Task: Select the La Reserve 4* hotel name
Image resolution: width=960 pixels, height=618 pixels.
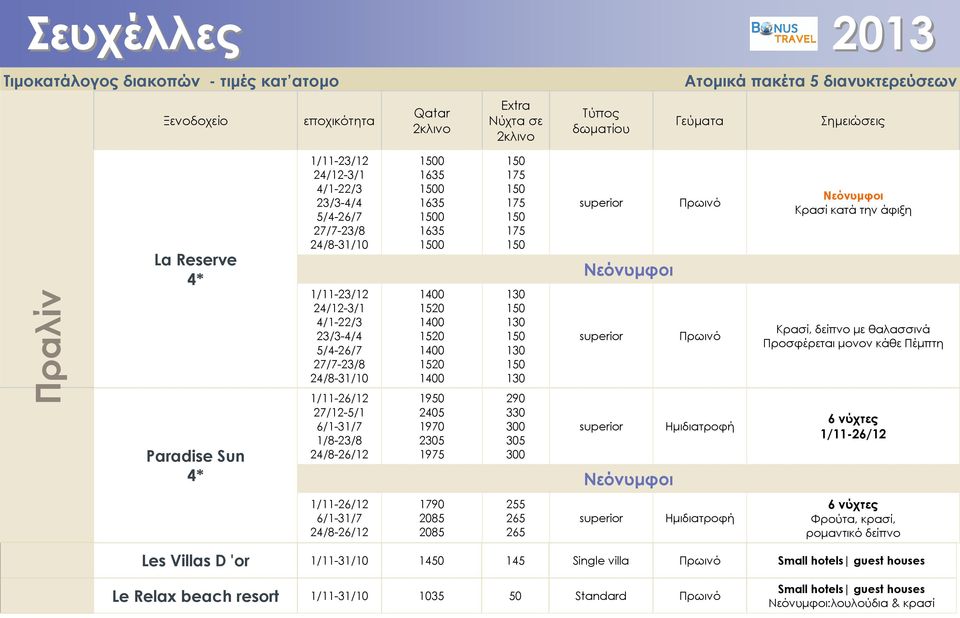Action: click(195, 269)
